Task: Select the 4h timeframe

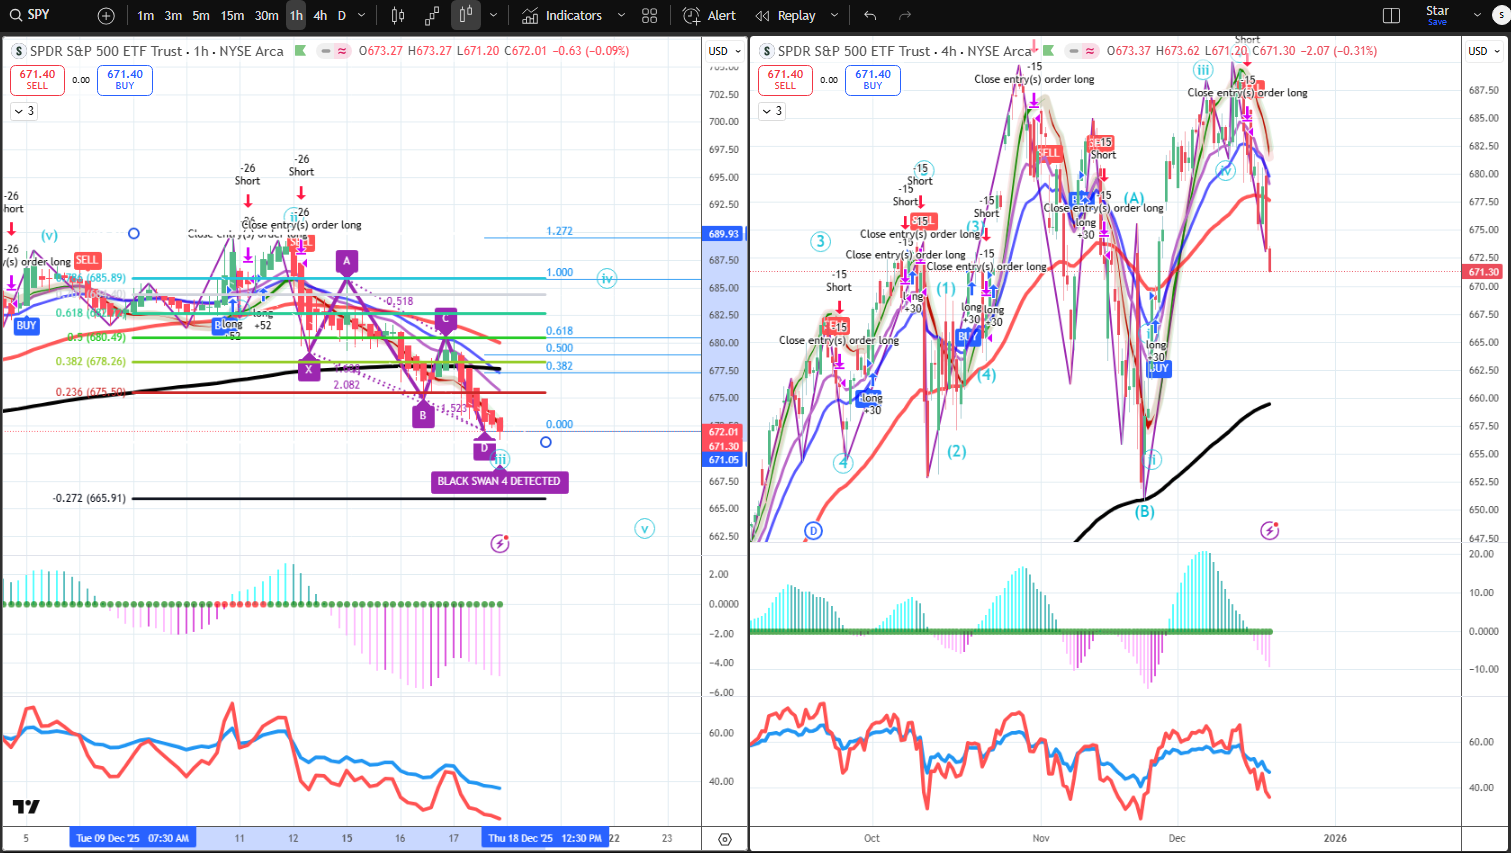Action: coord(320,16)
